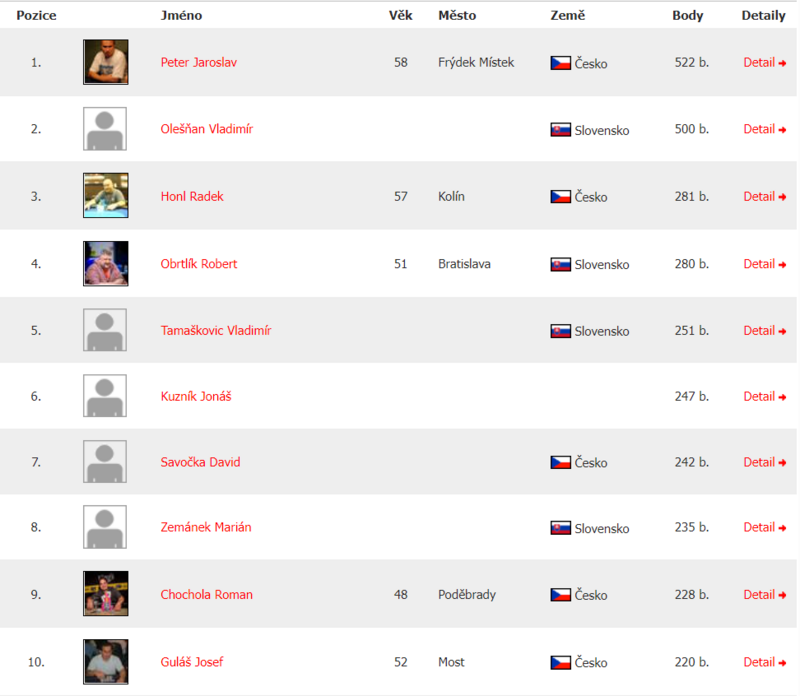Open the Savočka David player link
This screenshot has height=696, width=800.
point(200,462)
